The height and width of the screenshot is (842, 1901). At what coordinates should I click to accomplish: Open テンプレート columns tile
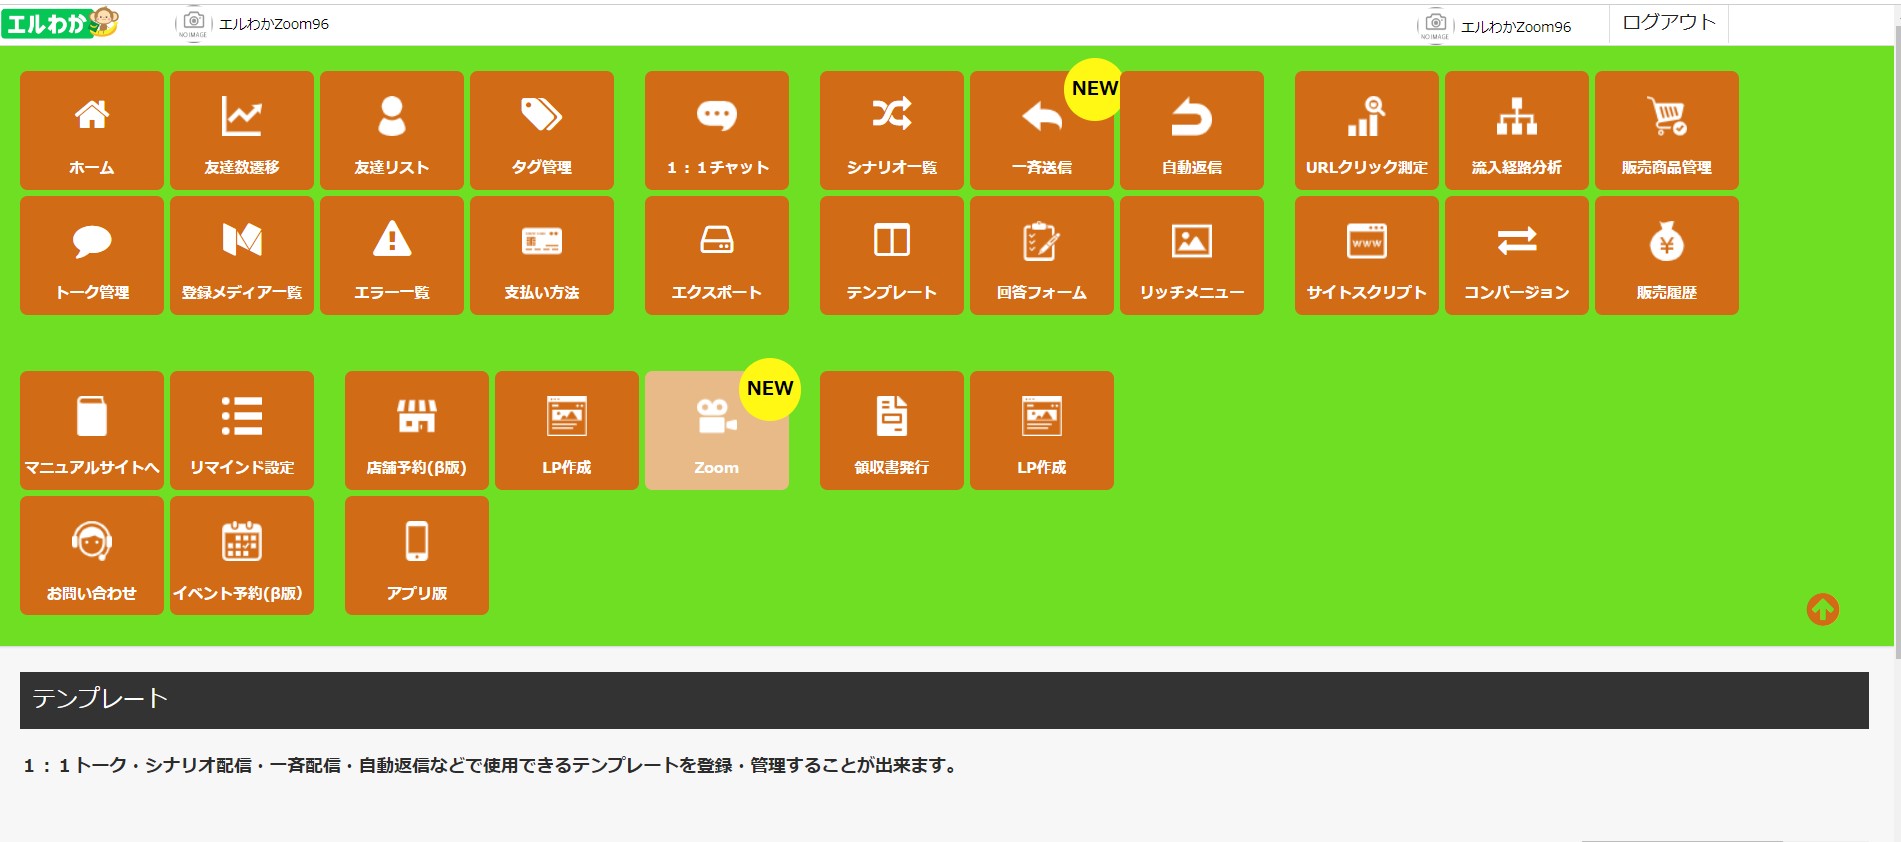892,255
